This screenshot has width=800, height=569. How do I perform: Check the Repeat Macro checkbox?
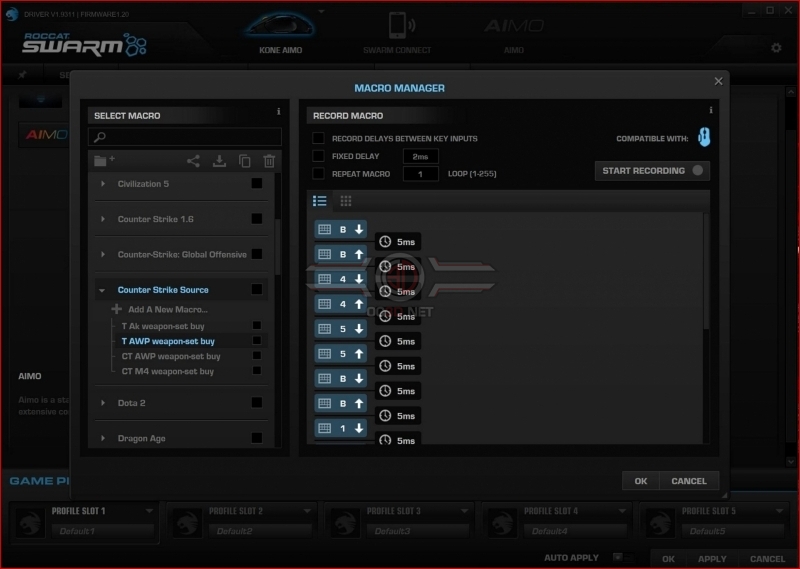pyautogui.click(x=318, y=174)
